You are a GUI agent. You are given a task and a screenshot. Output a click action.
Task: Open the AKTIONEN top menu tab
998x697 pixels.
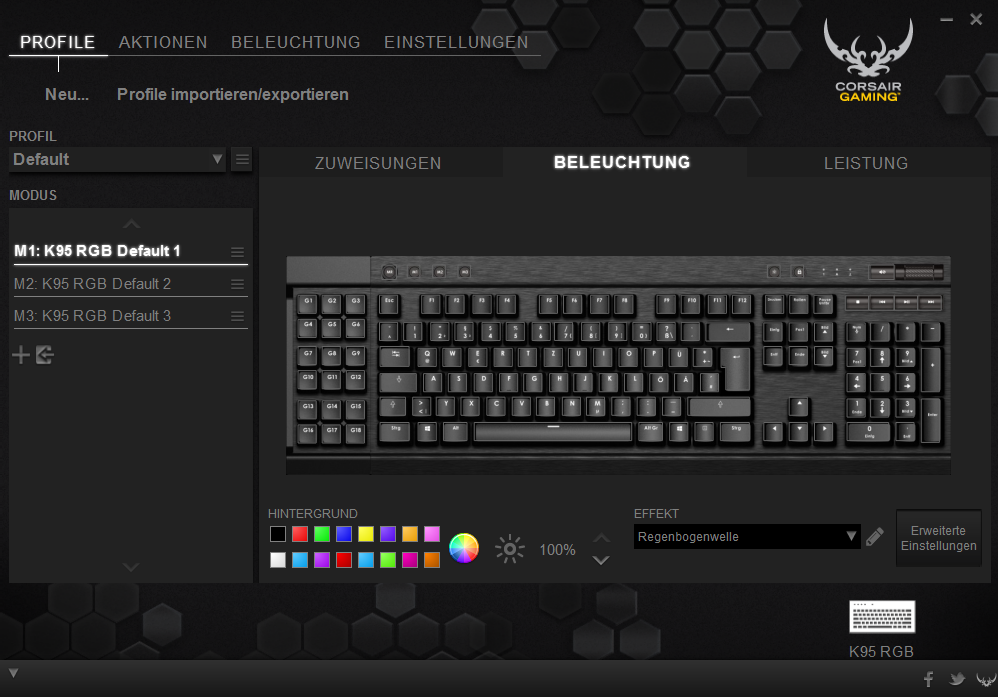point(163,42)
